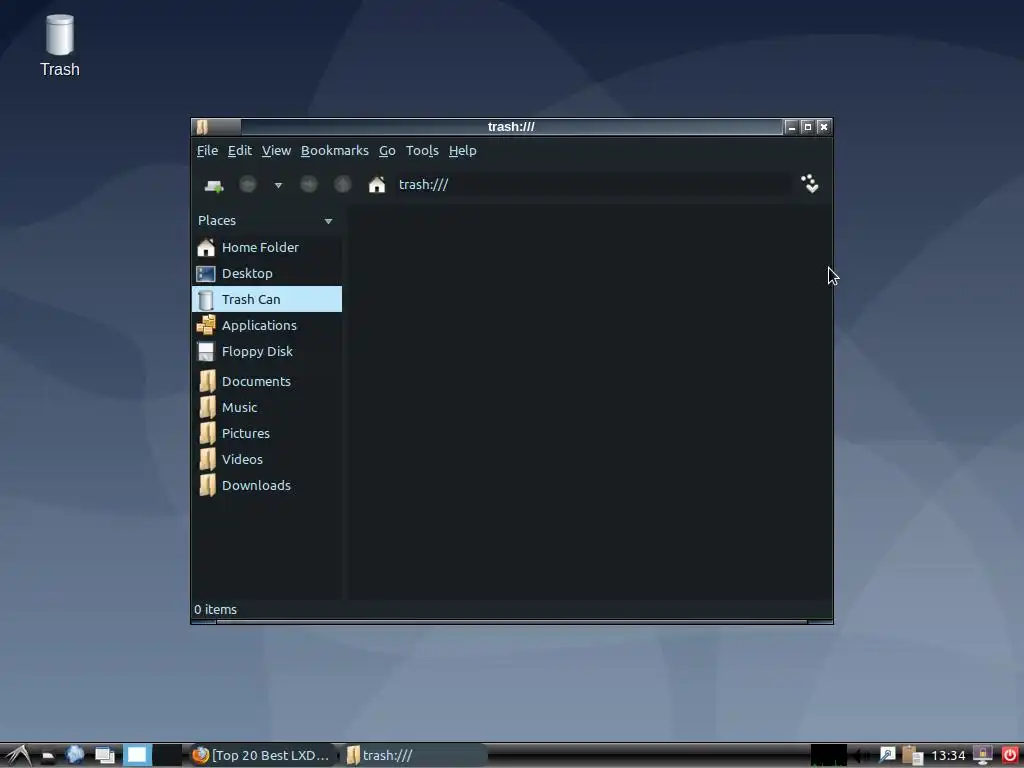The width and height of the screenshot is (1024, 768).
Task: Open the Go menu
Action: pos(387,151)
